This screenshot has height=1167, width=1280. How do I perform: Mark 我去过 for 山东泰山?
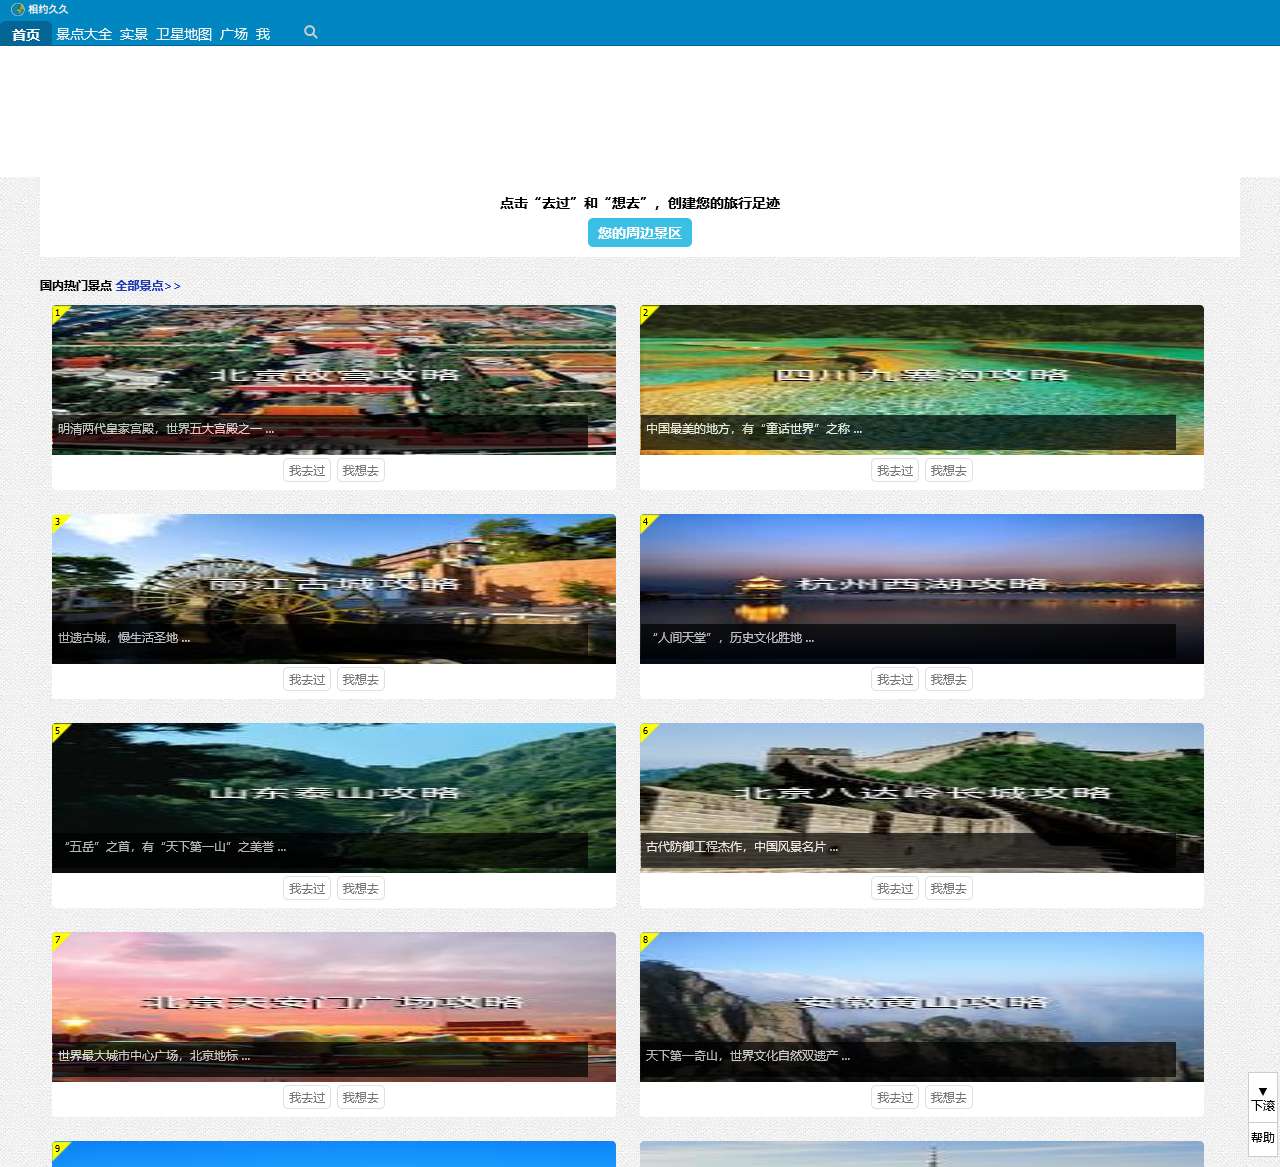[307, 889]
